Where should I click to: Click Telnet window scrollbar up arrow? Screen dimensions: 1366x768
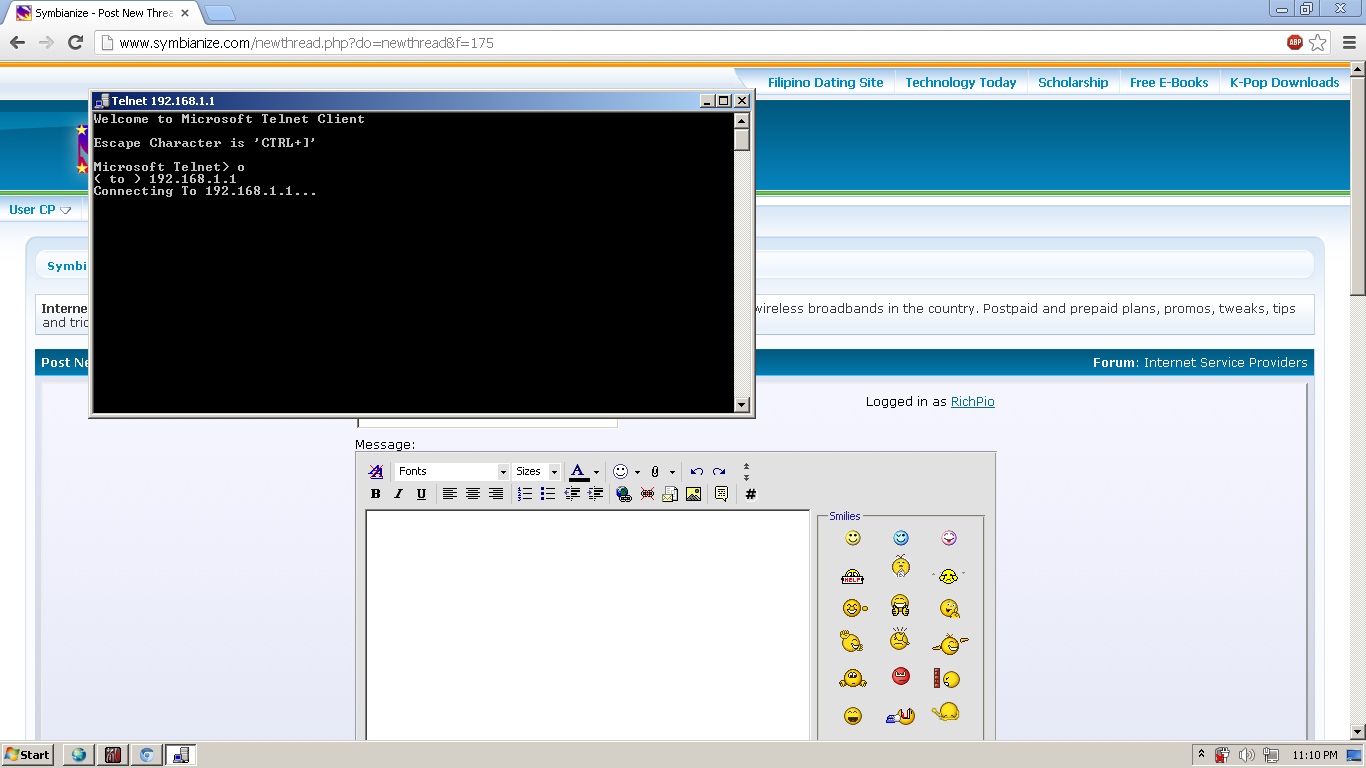pos(742,120)
